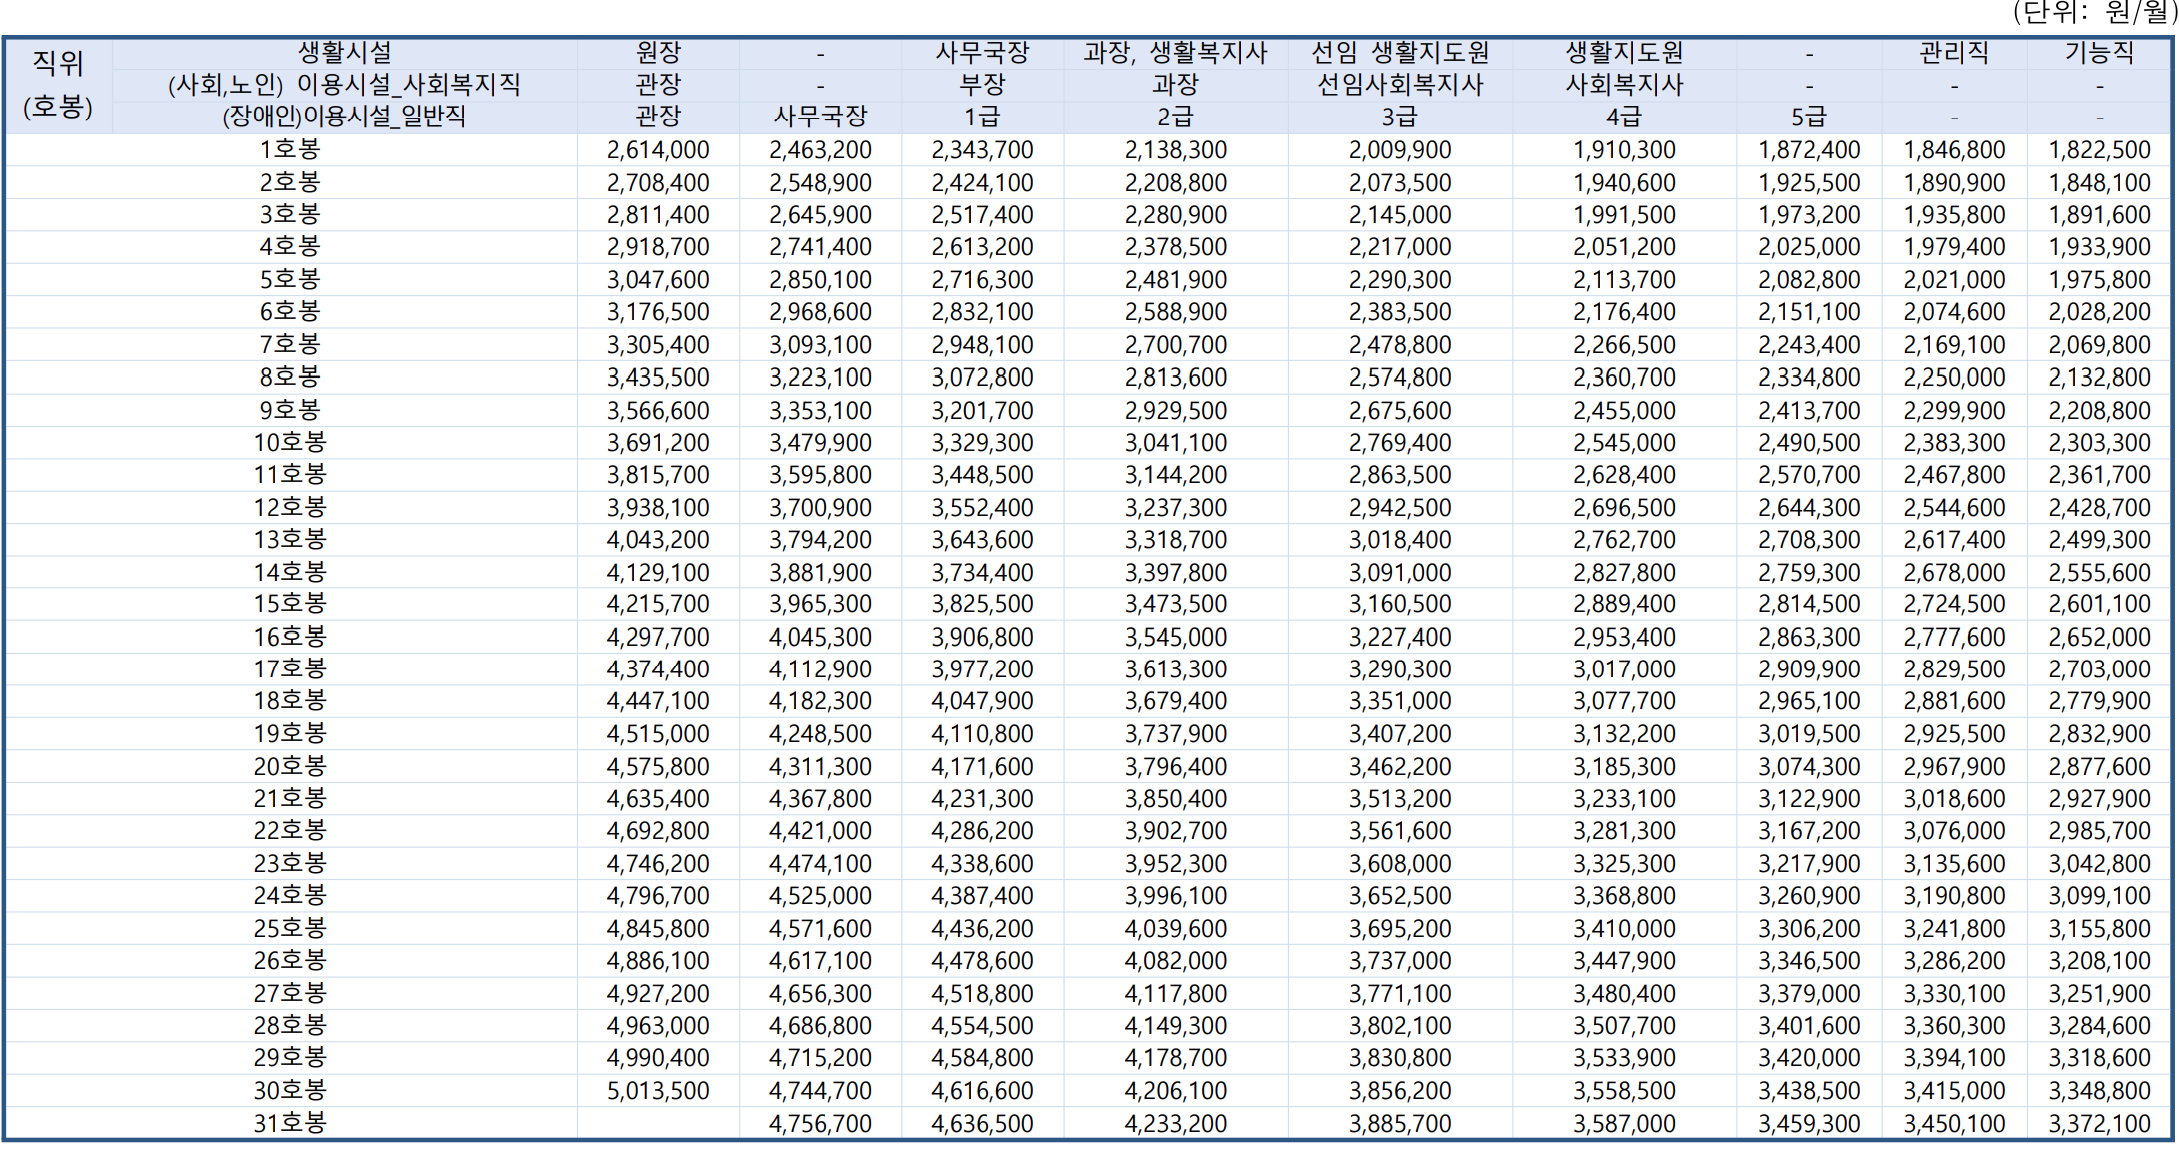Screen dimensions: 2179x1151
Task: Select the 사무국장 부장 1급 header
Action: (982, 85)
